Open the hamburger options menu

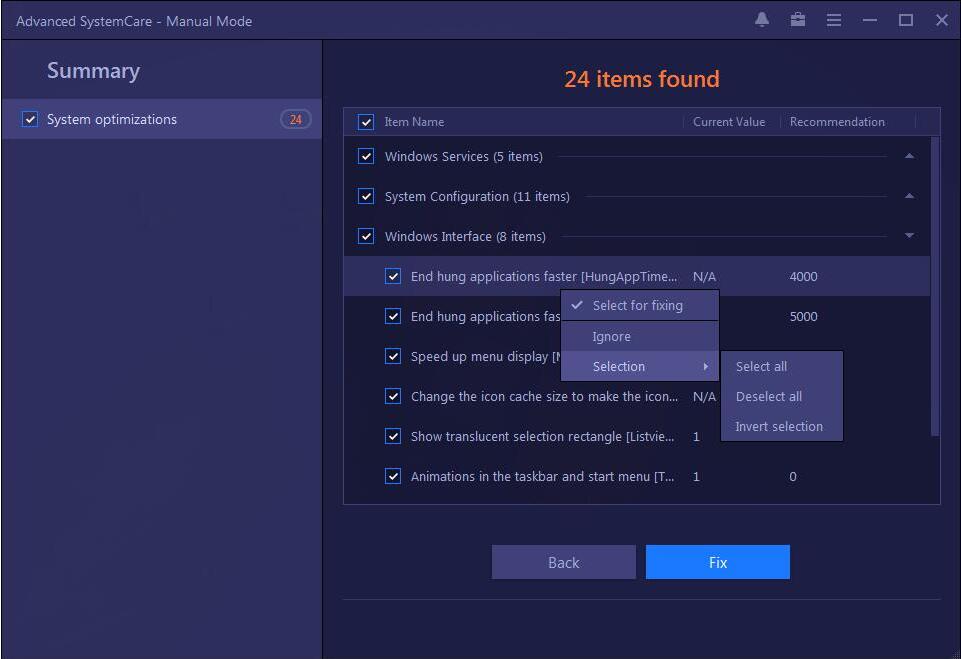coord(834,20)
